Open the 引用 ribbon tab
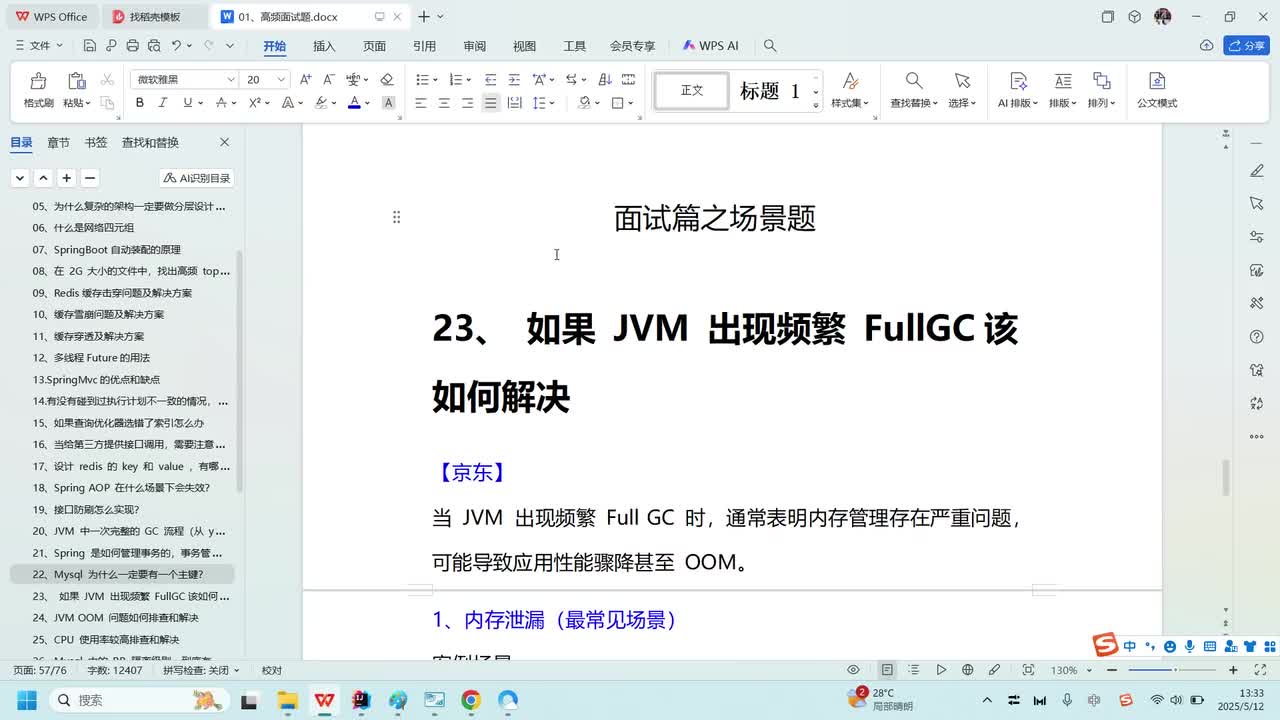1280x720 pixels. pyautogui.click(x=424, y=46)
